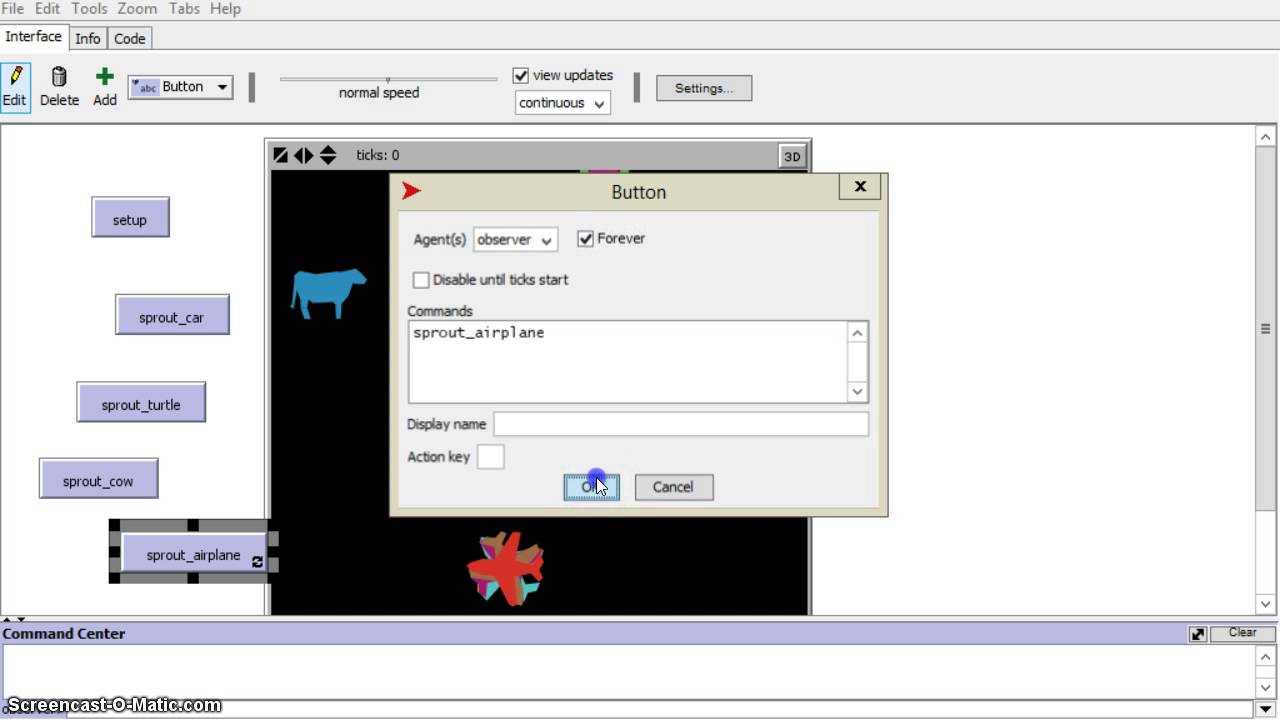The image size is (1280, 720).
Task: Click the Command Center expand arrow icon
Action: click(1198, 634)
